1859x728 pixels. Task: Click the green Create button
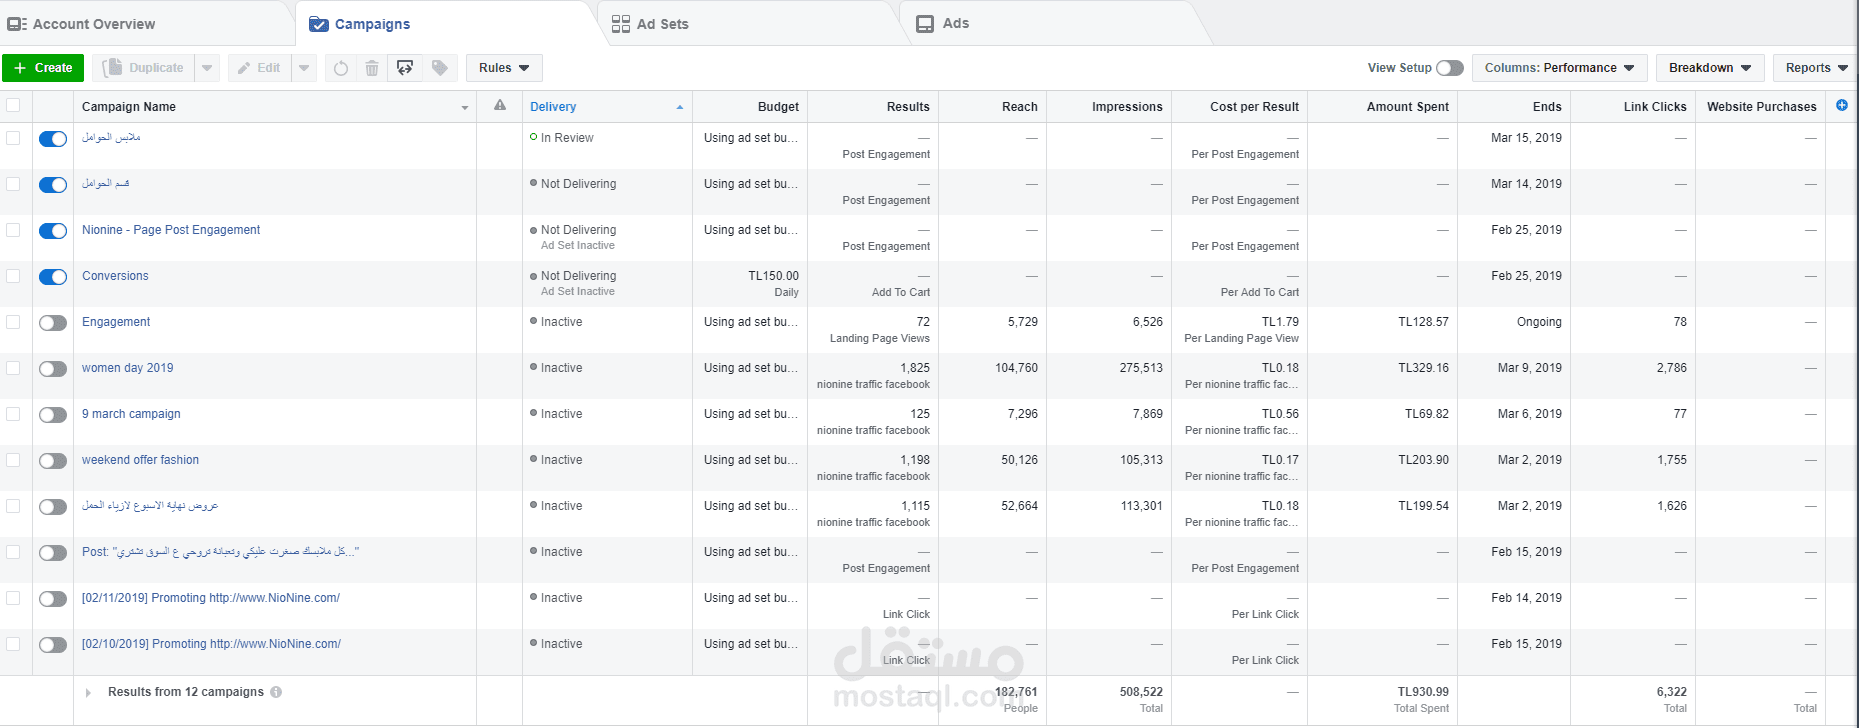[43, 68]
